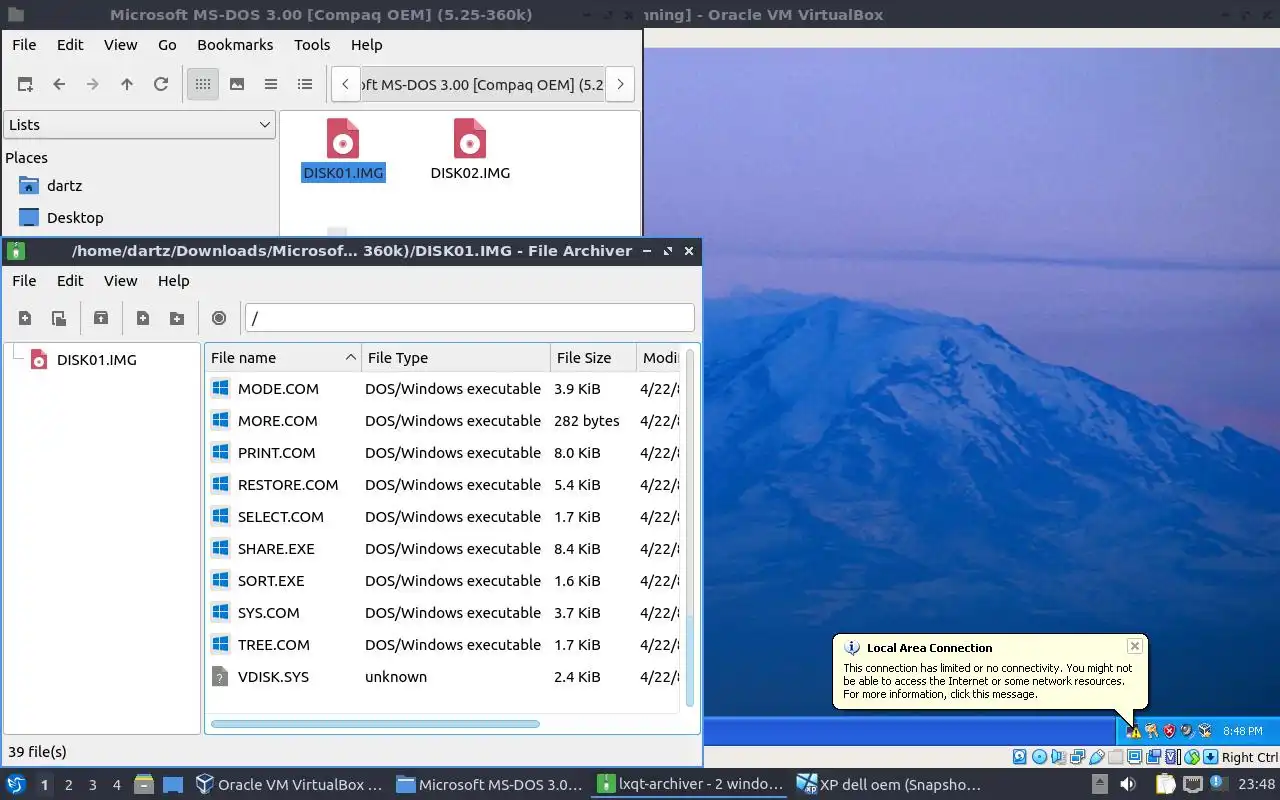This screenshot has height=800, width=1280.
Task: Select the DISK02.IMG file icon
Action: [x=470, y=150]
